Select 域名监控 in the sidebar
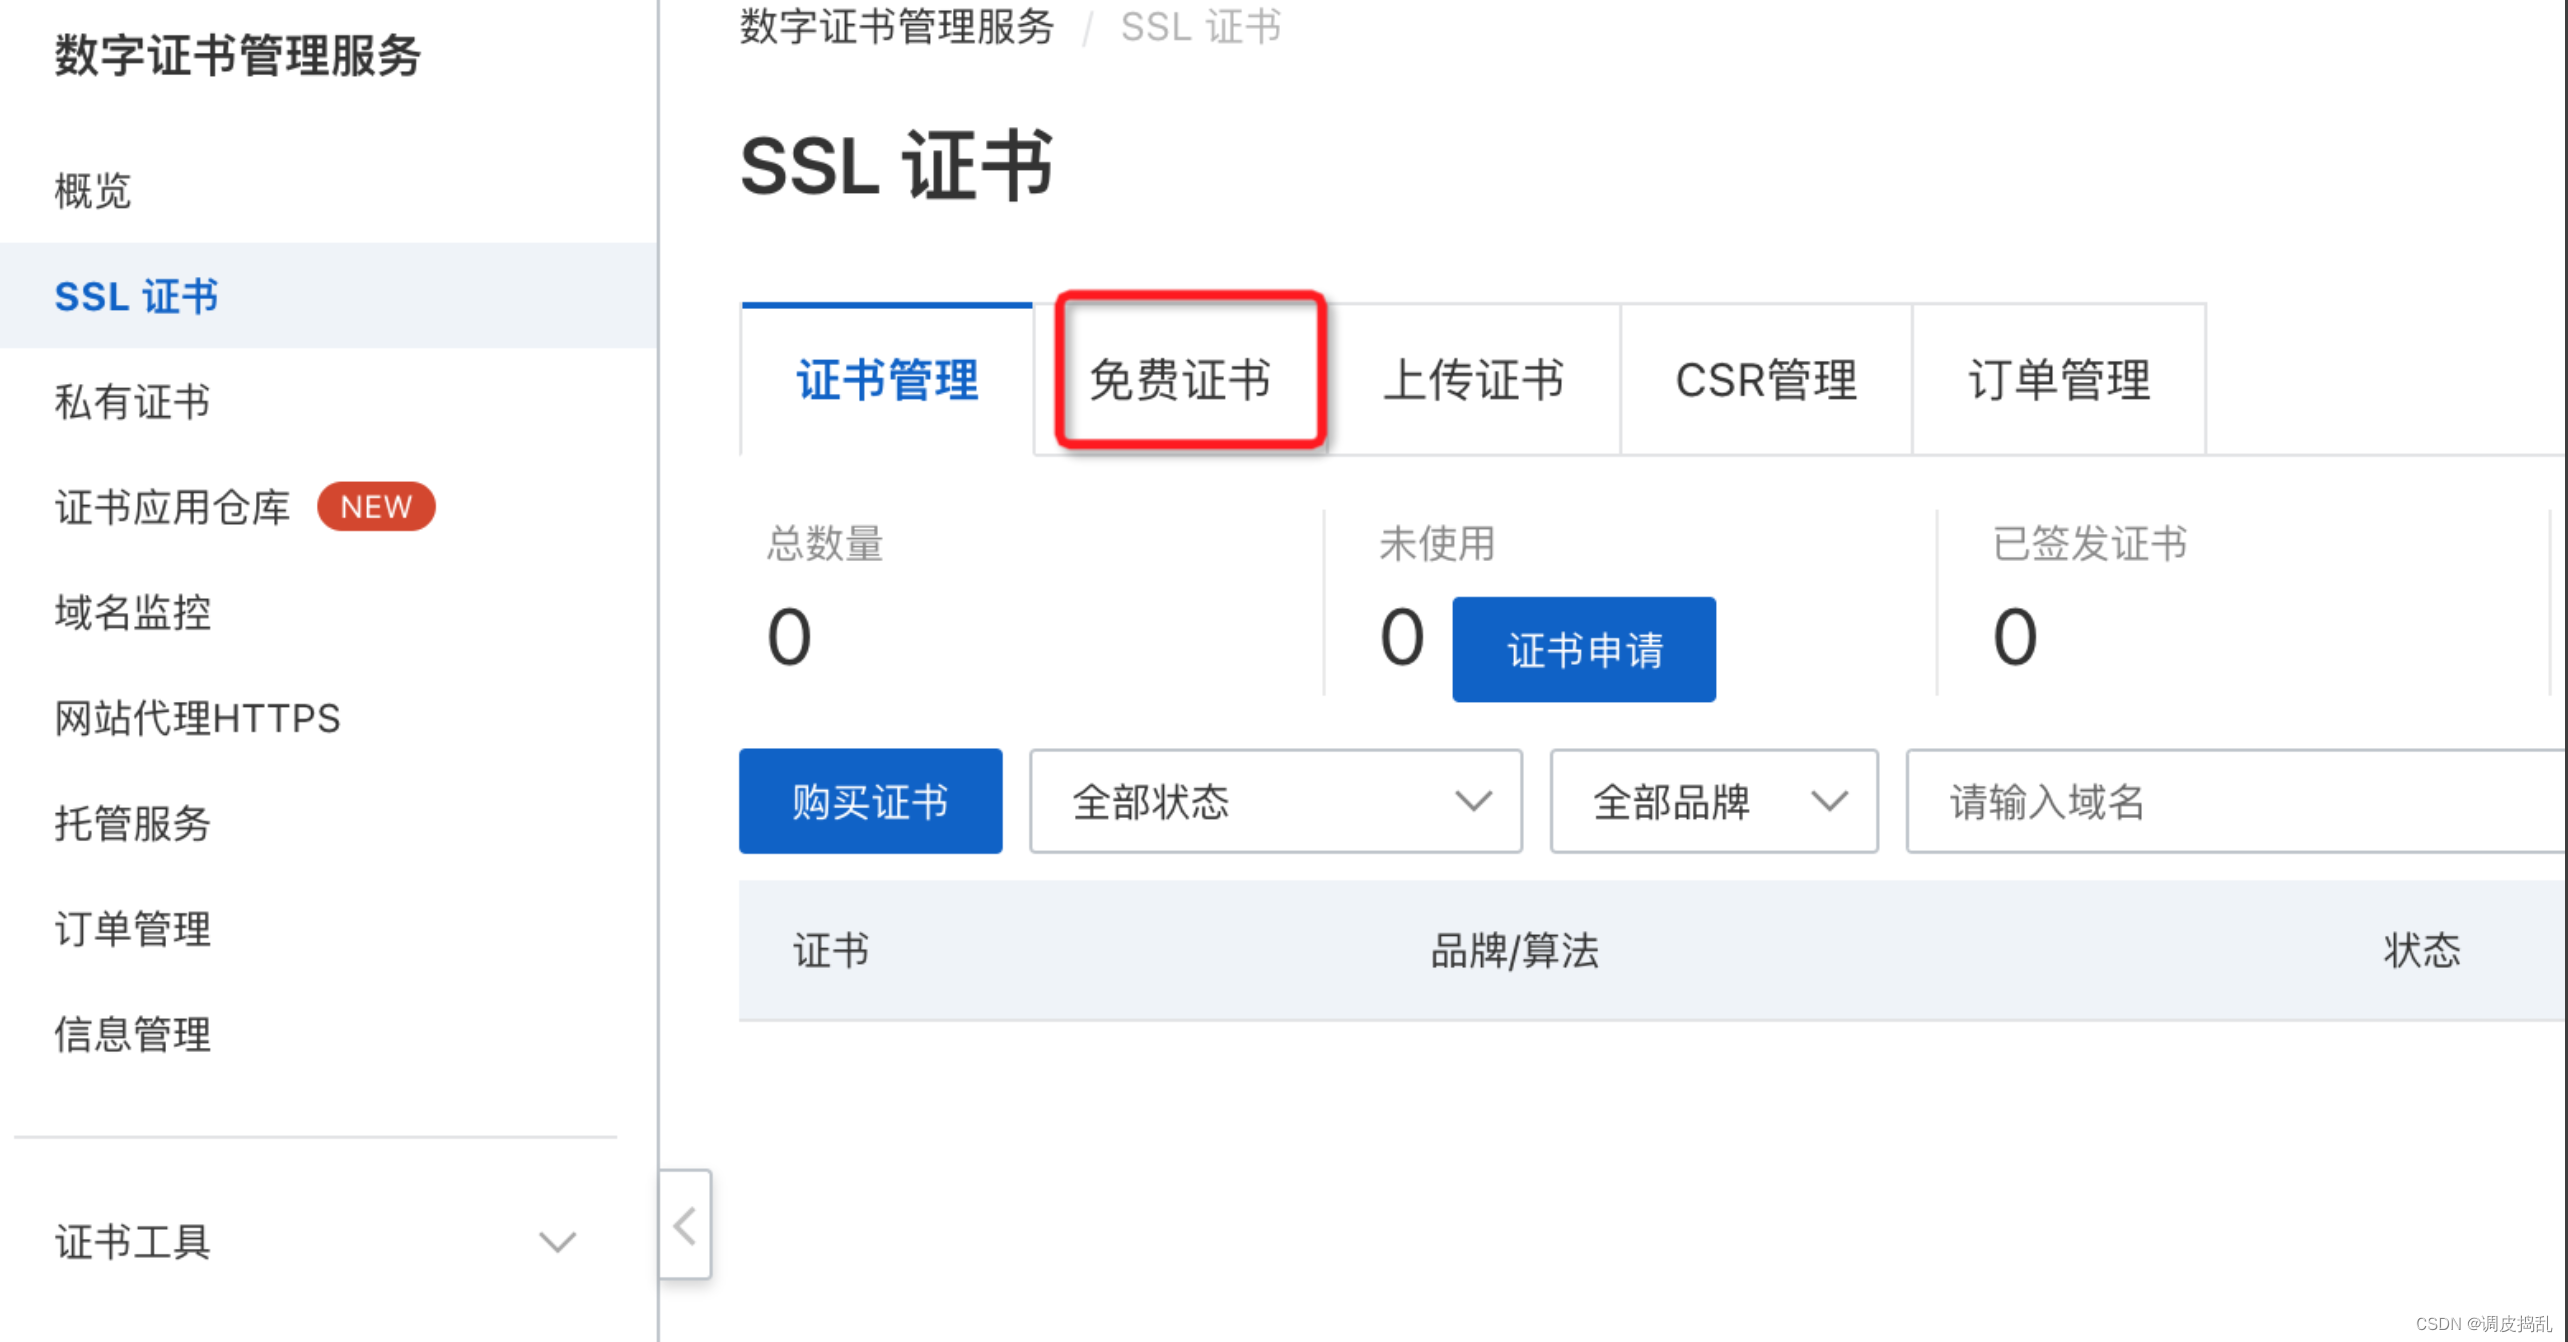This screenshot has height=1342, width=2568. coord(131,613)
